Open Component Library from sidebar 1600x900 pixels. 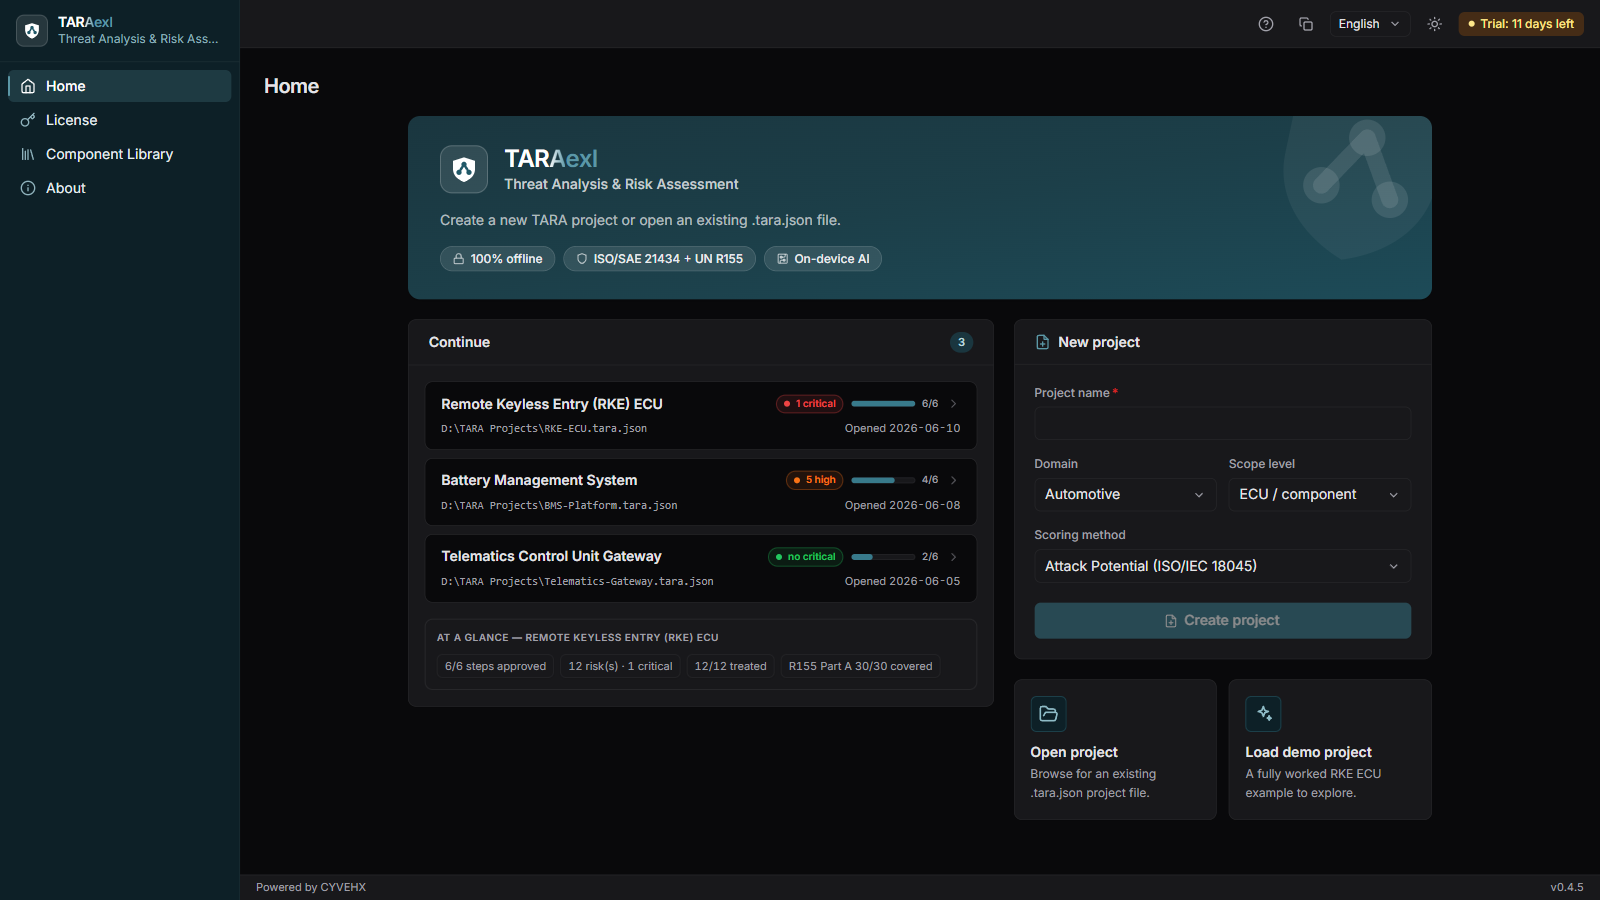point(120,154)
